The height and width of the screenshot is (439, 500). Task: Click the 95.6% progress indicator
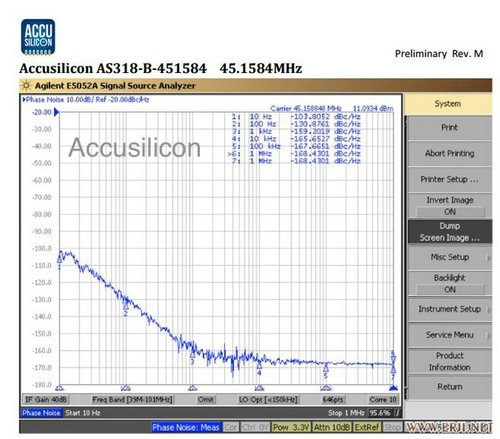point(379,413)
